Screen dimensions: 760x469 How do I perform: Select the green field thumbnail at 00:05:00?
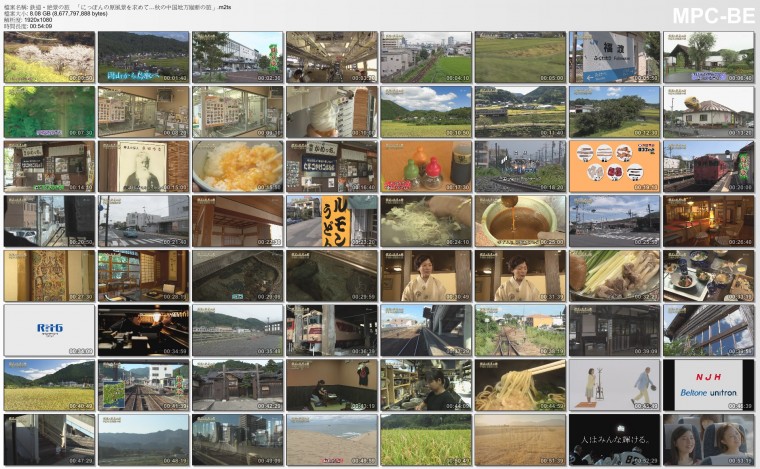520,57
